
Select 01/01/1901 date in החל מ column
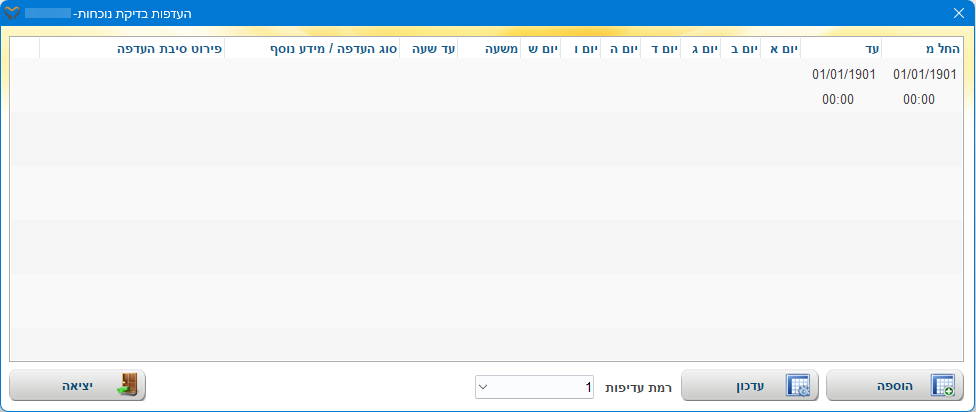[x=924, y=74]
